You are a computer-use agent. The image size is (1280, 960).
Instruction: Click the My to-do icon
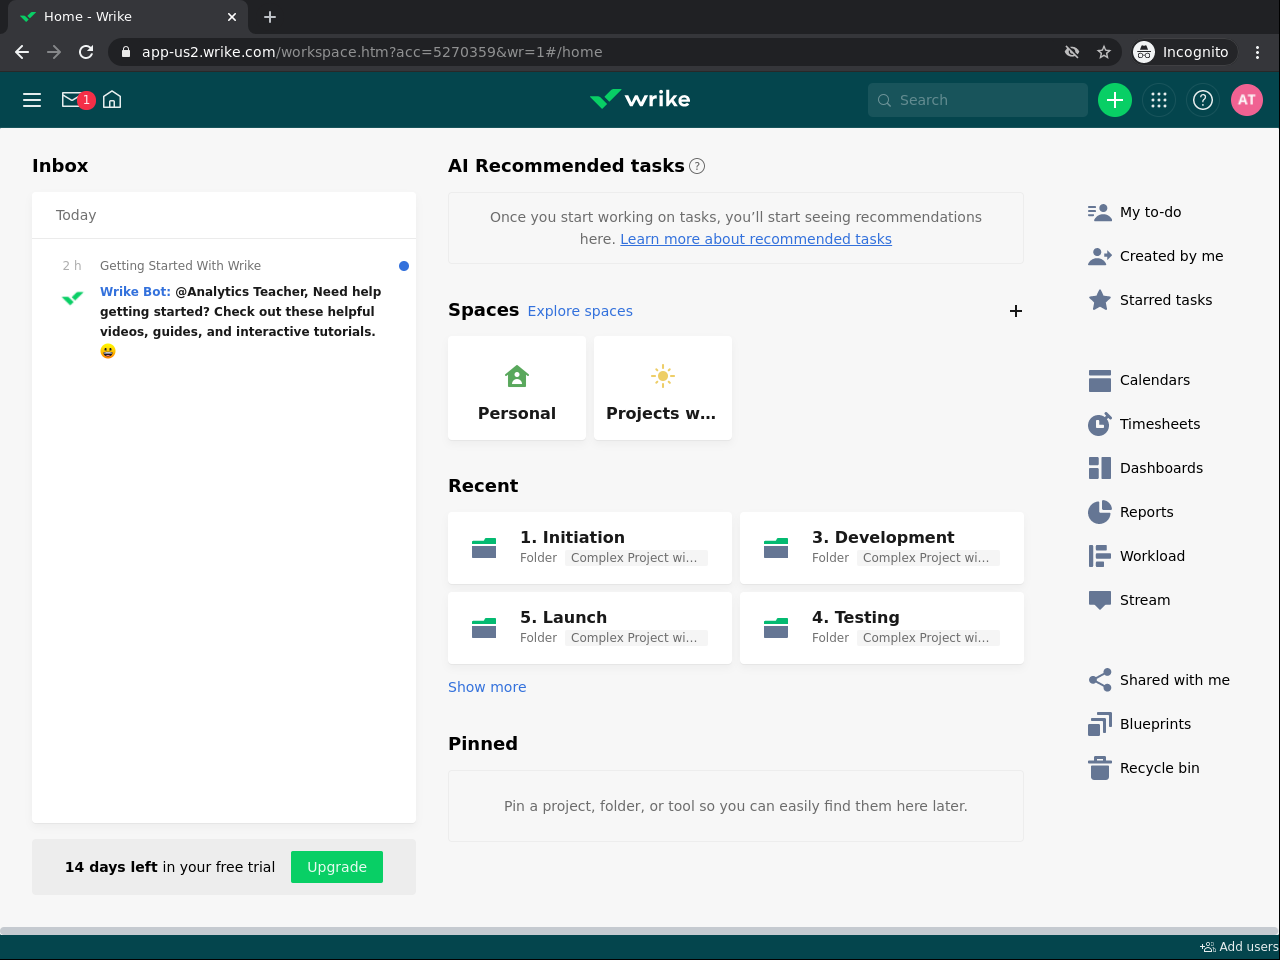click(x=1100, y=212)
